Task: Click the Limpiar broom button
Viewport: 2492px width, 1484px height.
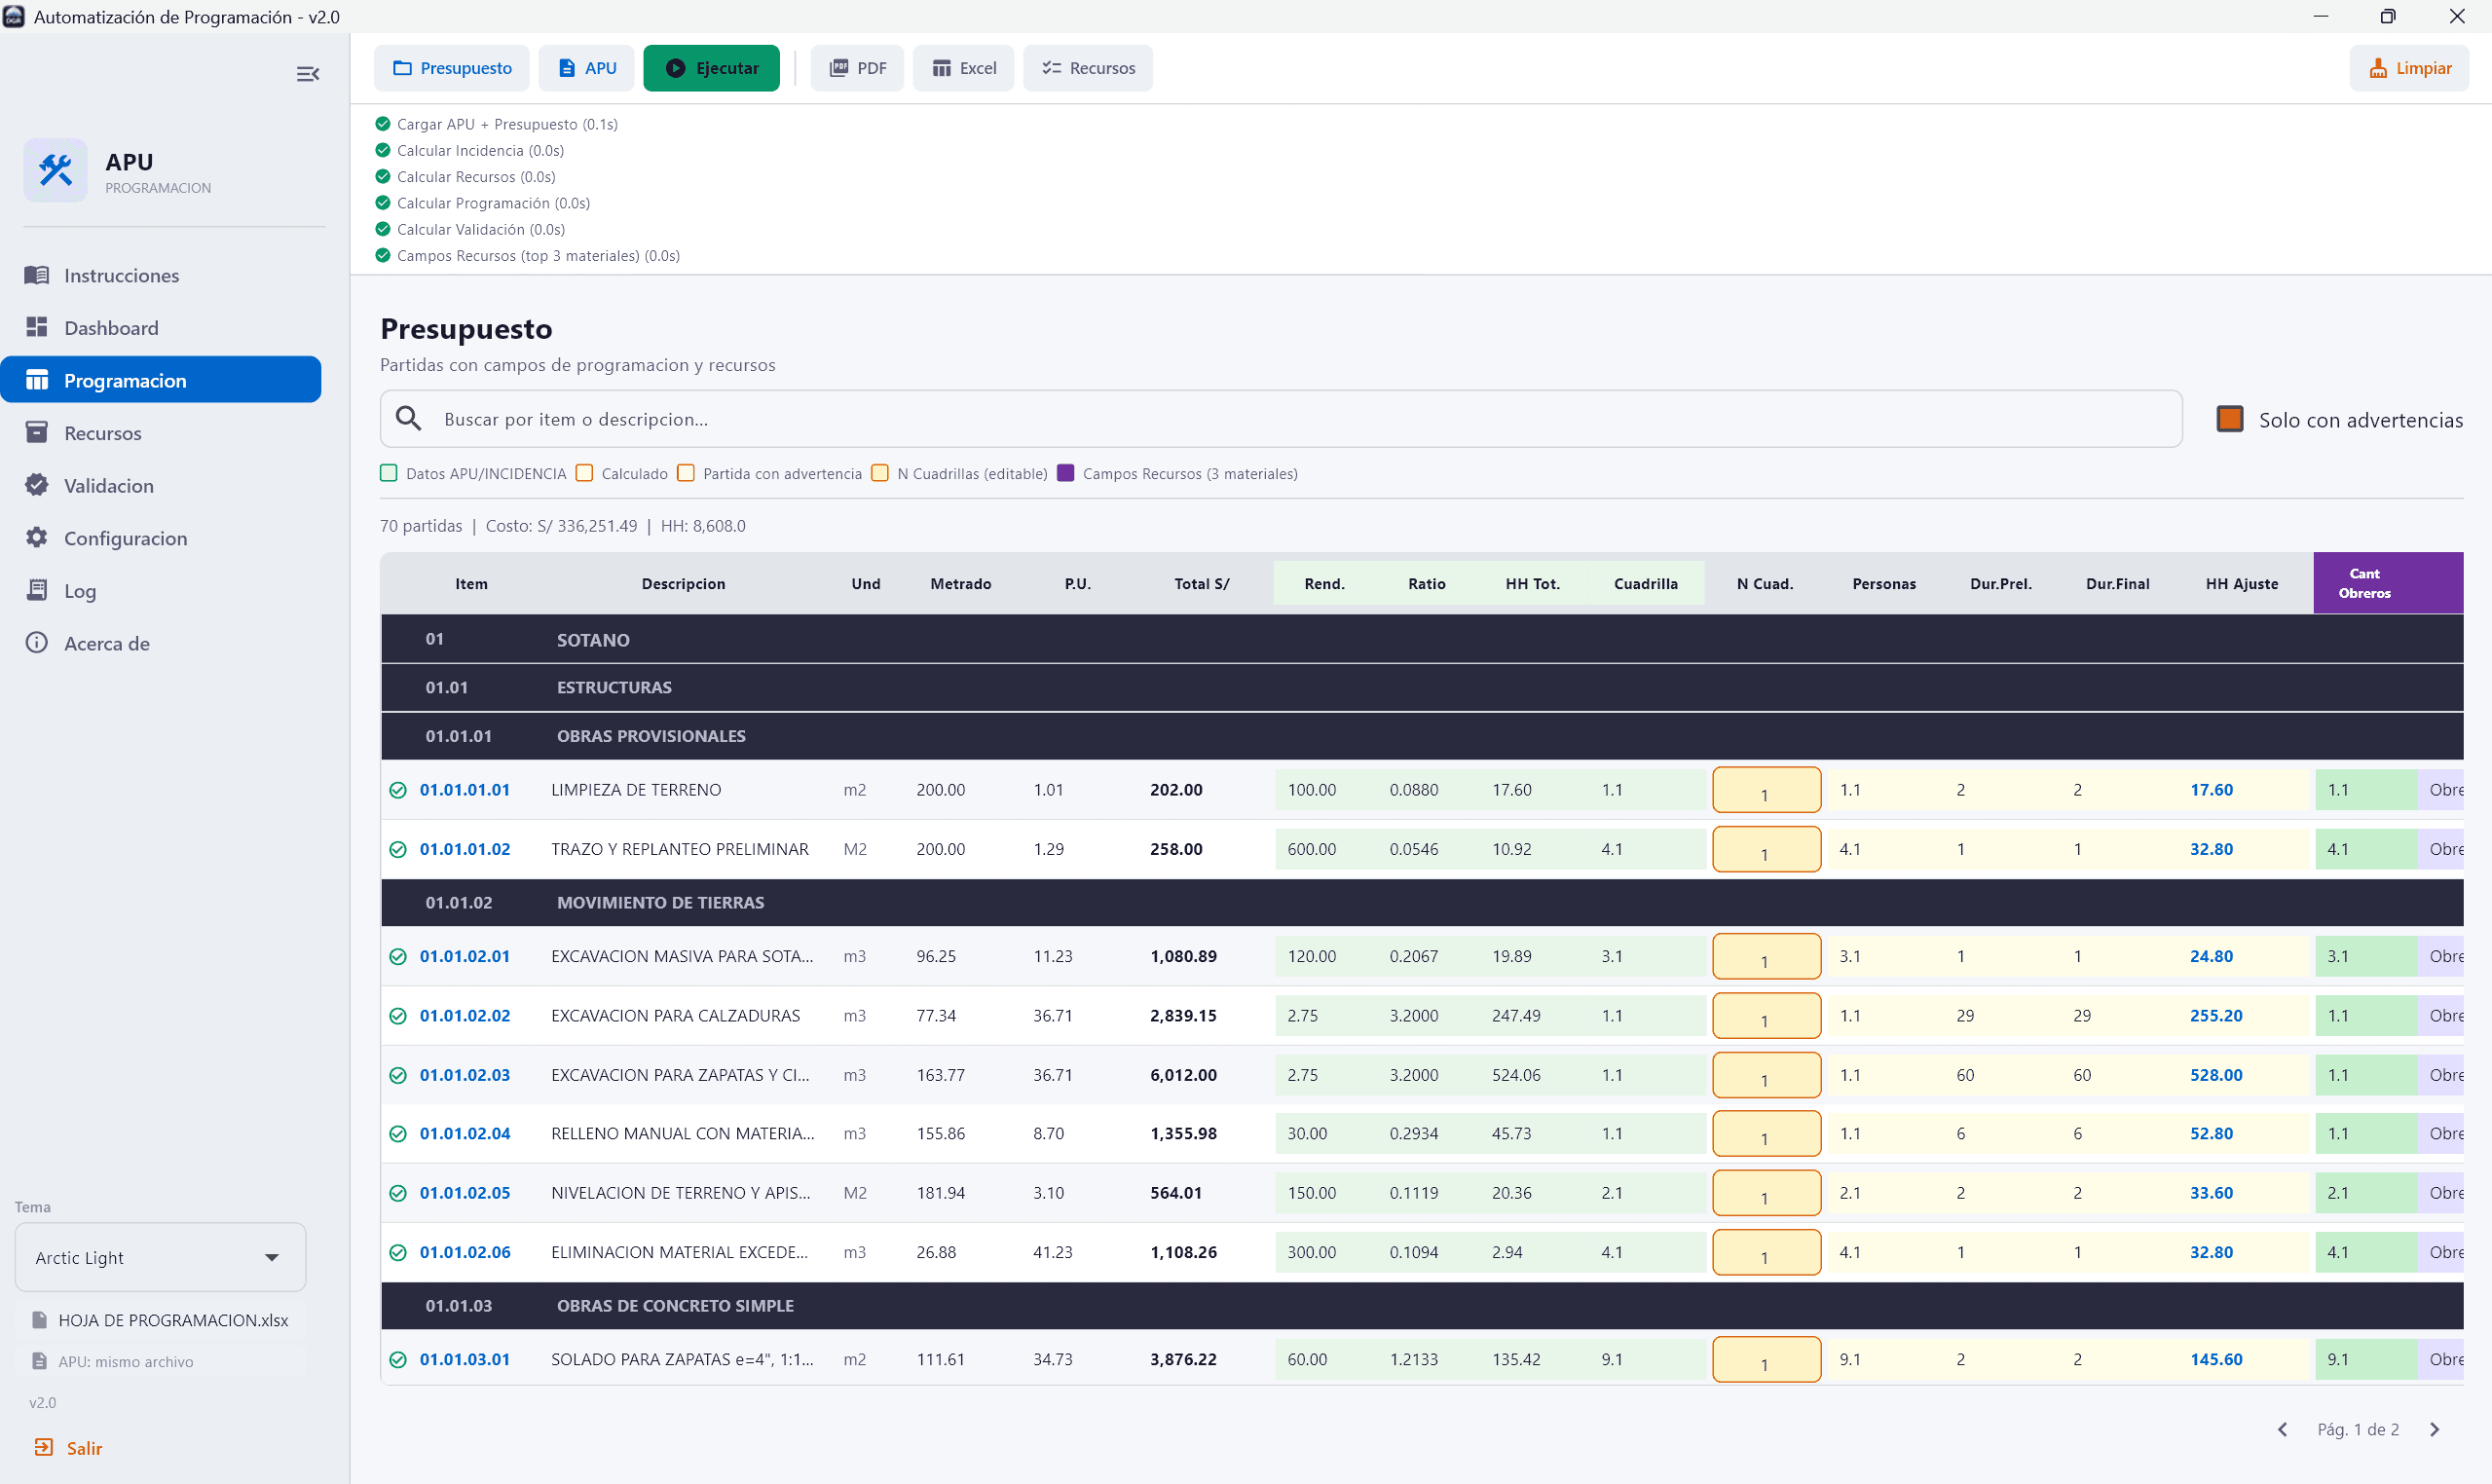Action: pyautogui.click(x=2408, y=68)
